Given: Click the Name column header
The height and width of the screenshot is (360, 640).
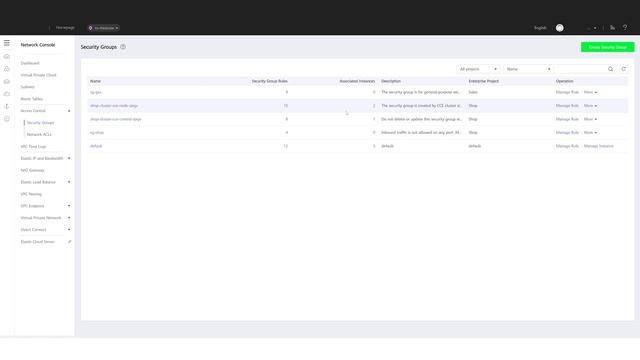Looking at the screenshot, I should 95,81.
